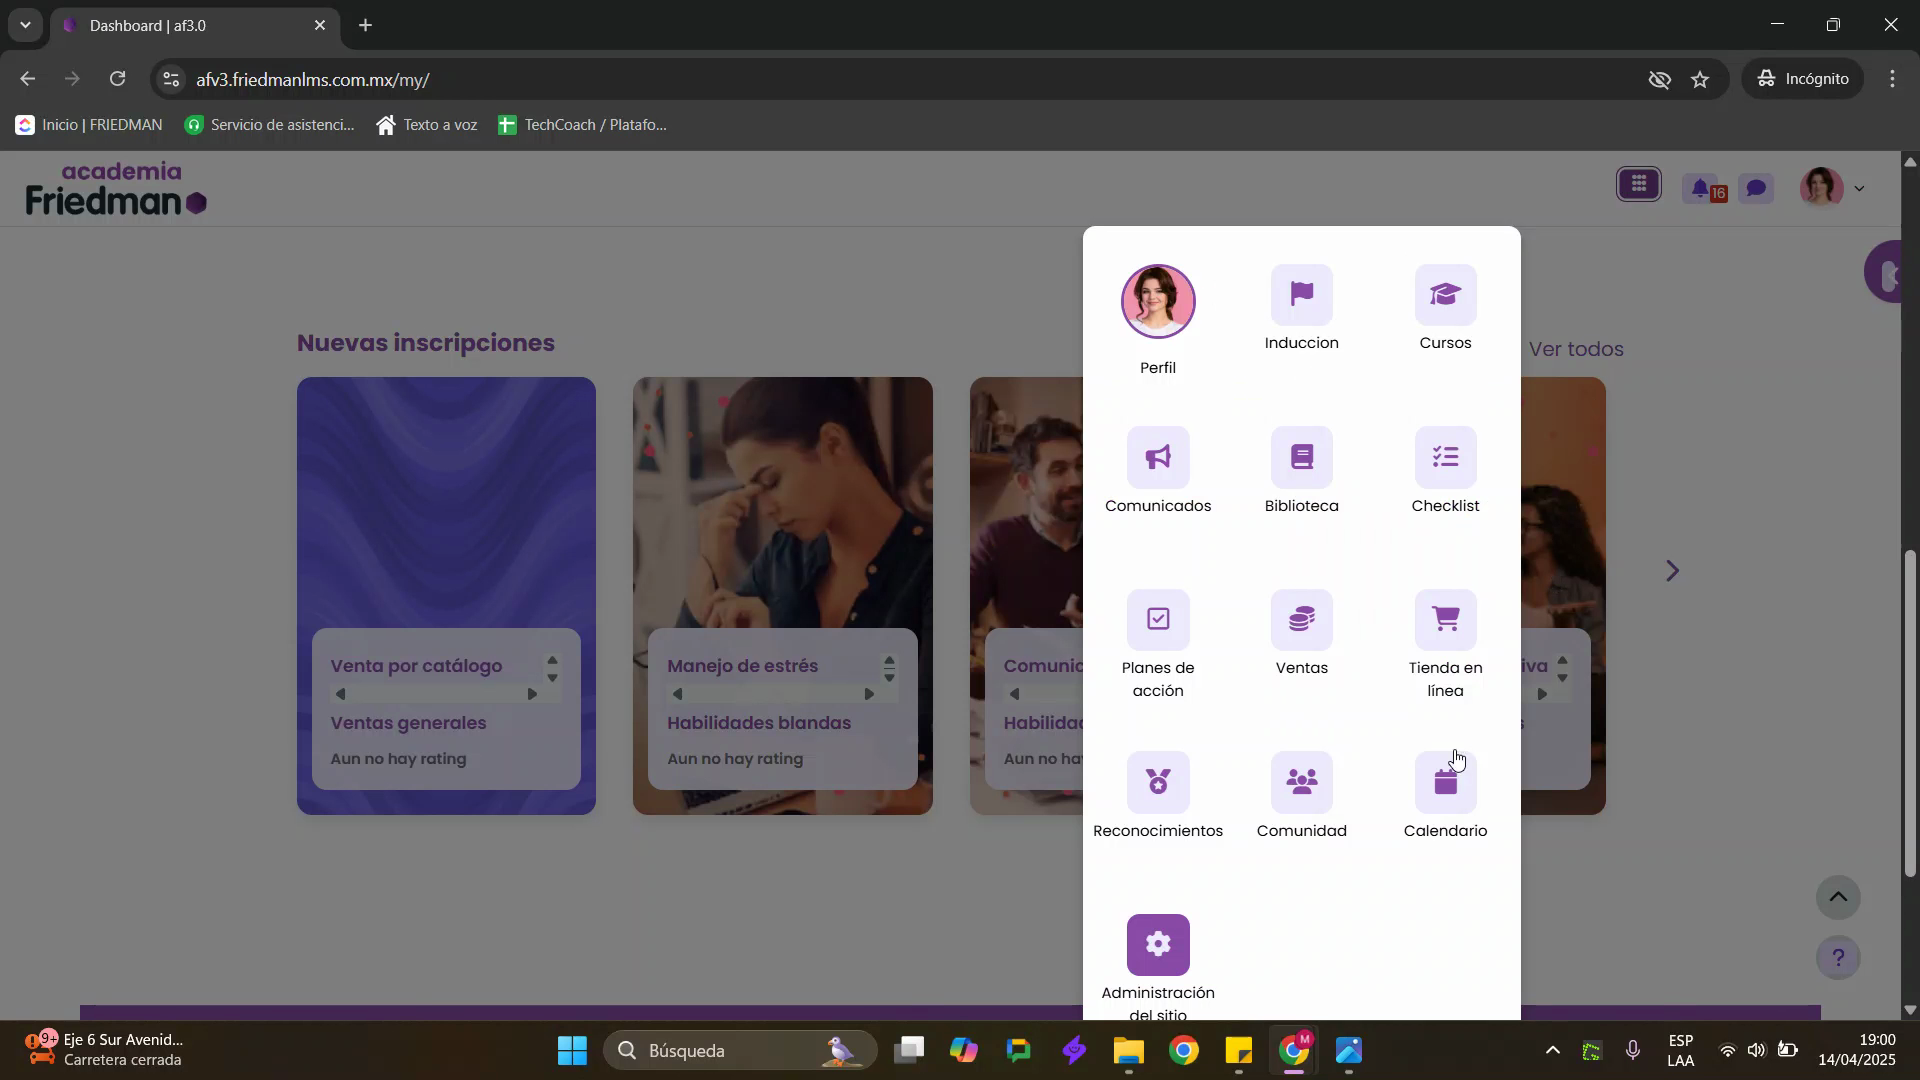Image resolution: width=1920 pixels, height=1080 pixels.
Task: Open Planes de acción menu item
Action: click(x=1157, y=620)
